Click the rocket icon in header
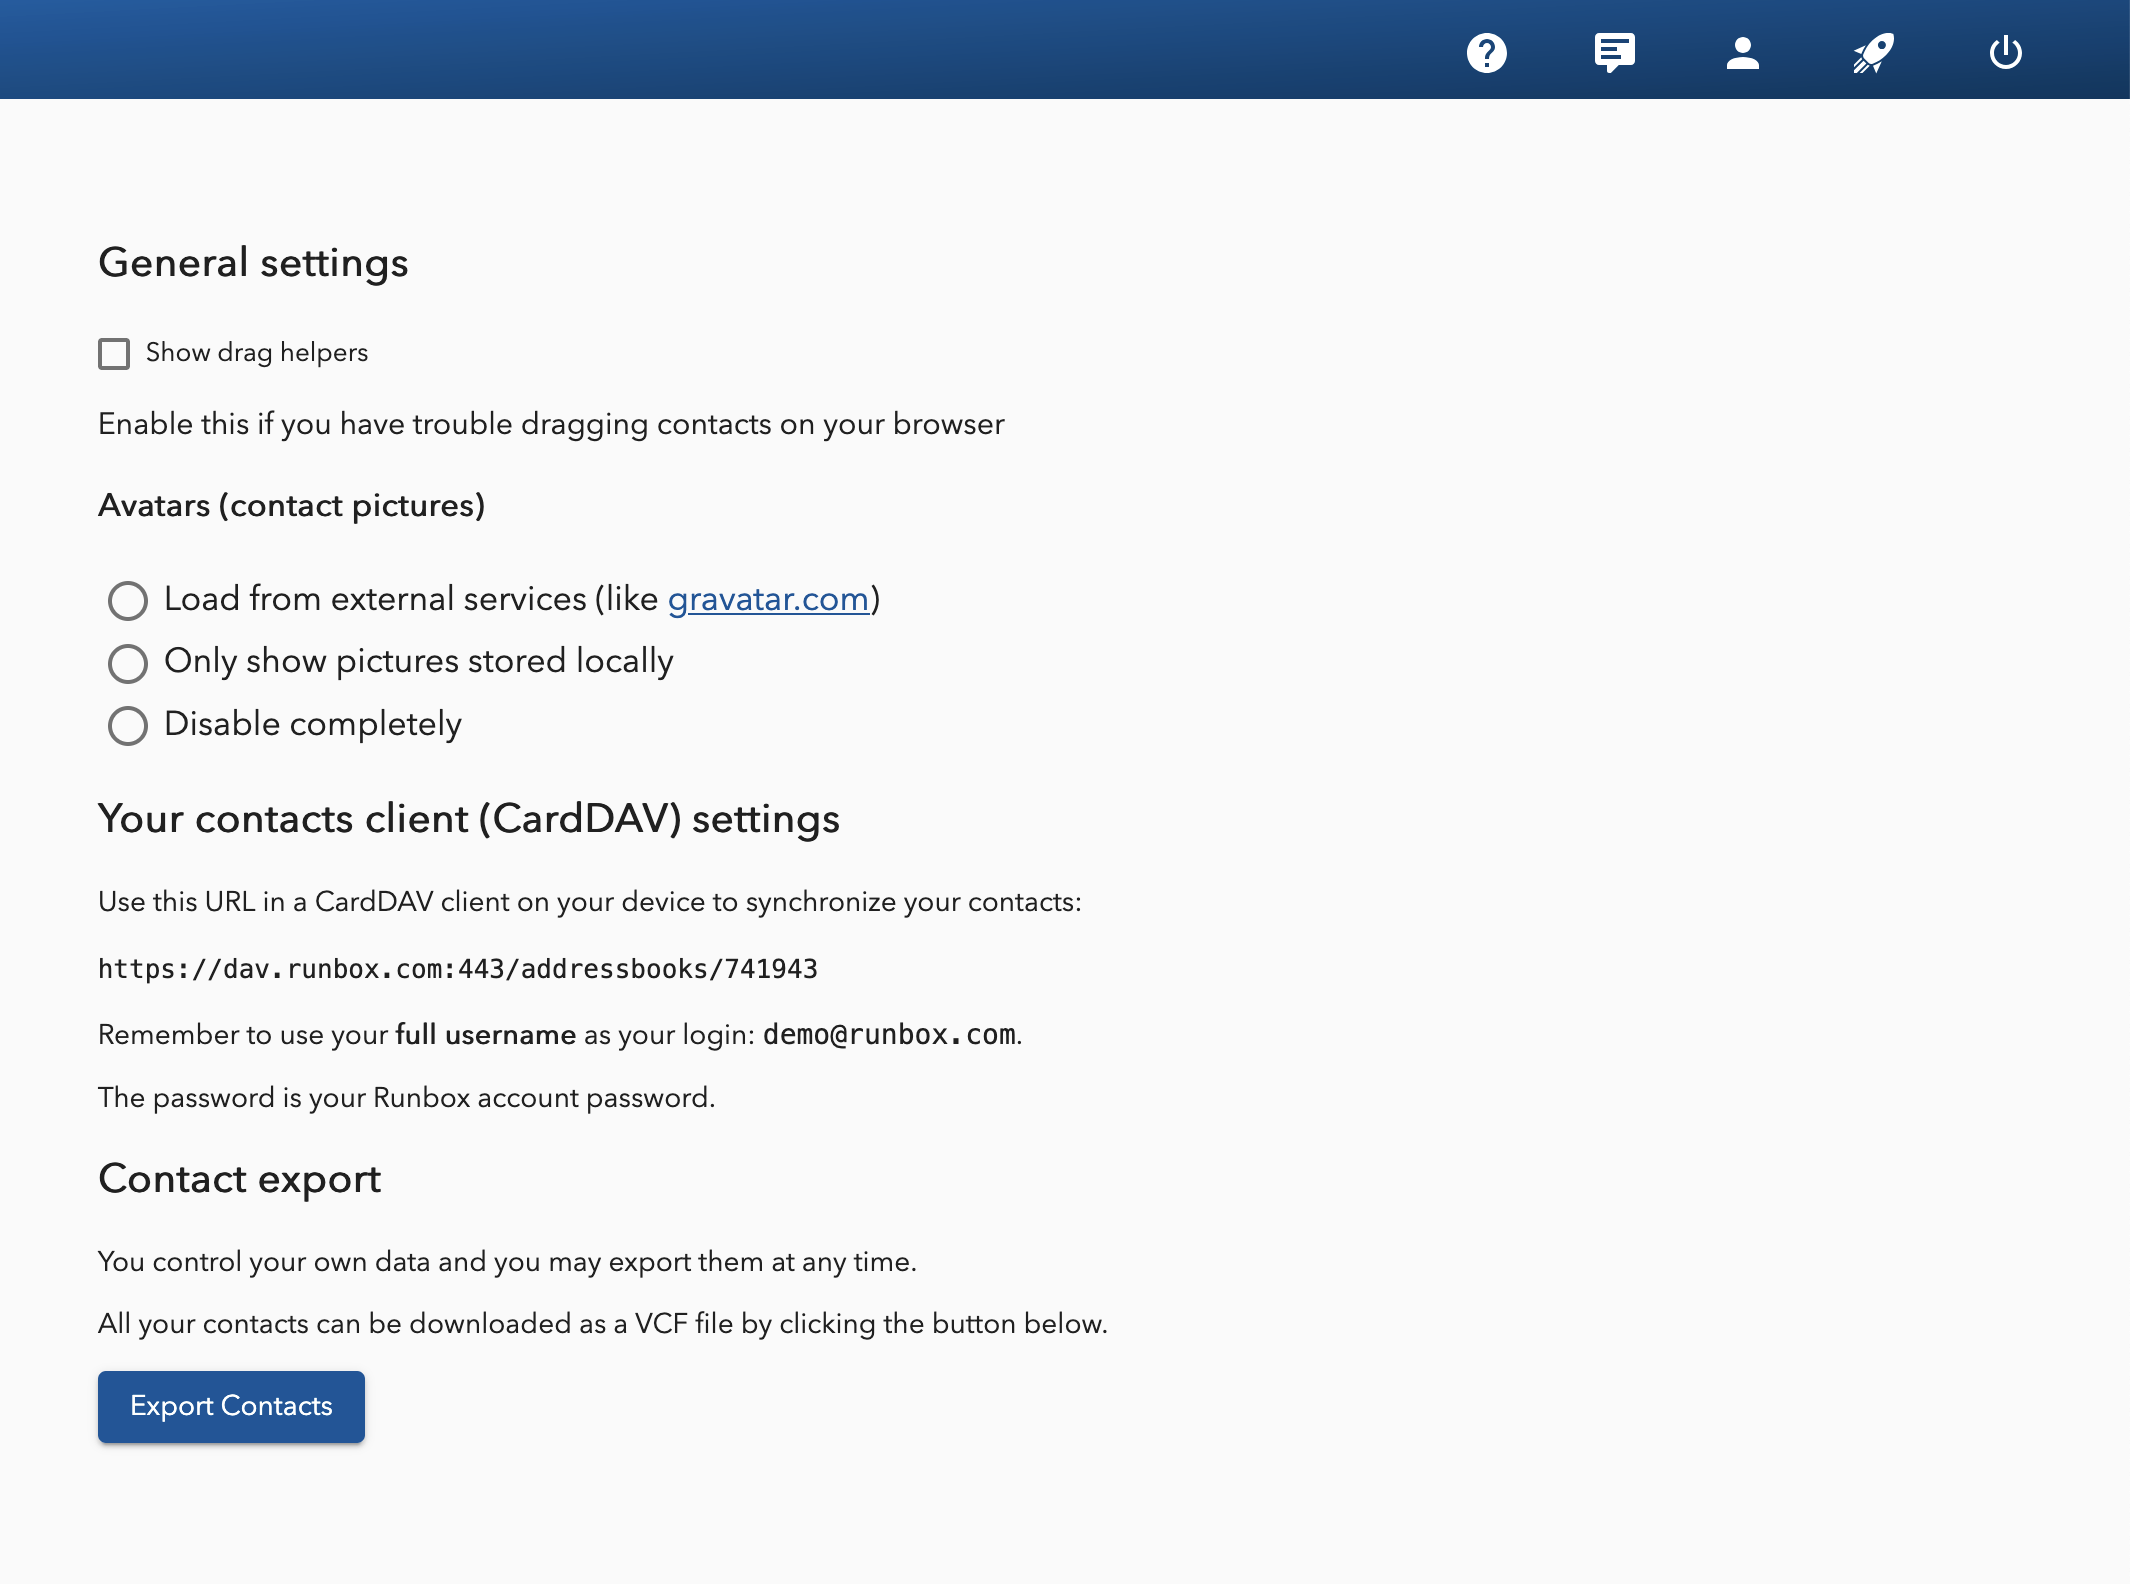2130x1584 pixels. coord(1873,53)
